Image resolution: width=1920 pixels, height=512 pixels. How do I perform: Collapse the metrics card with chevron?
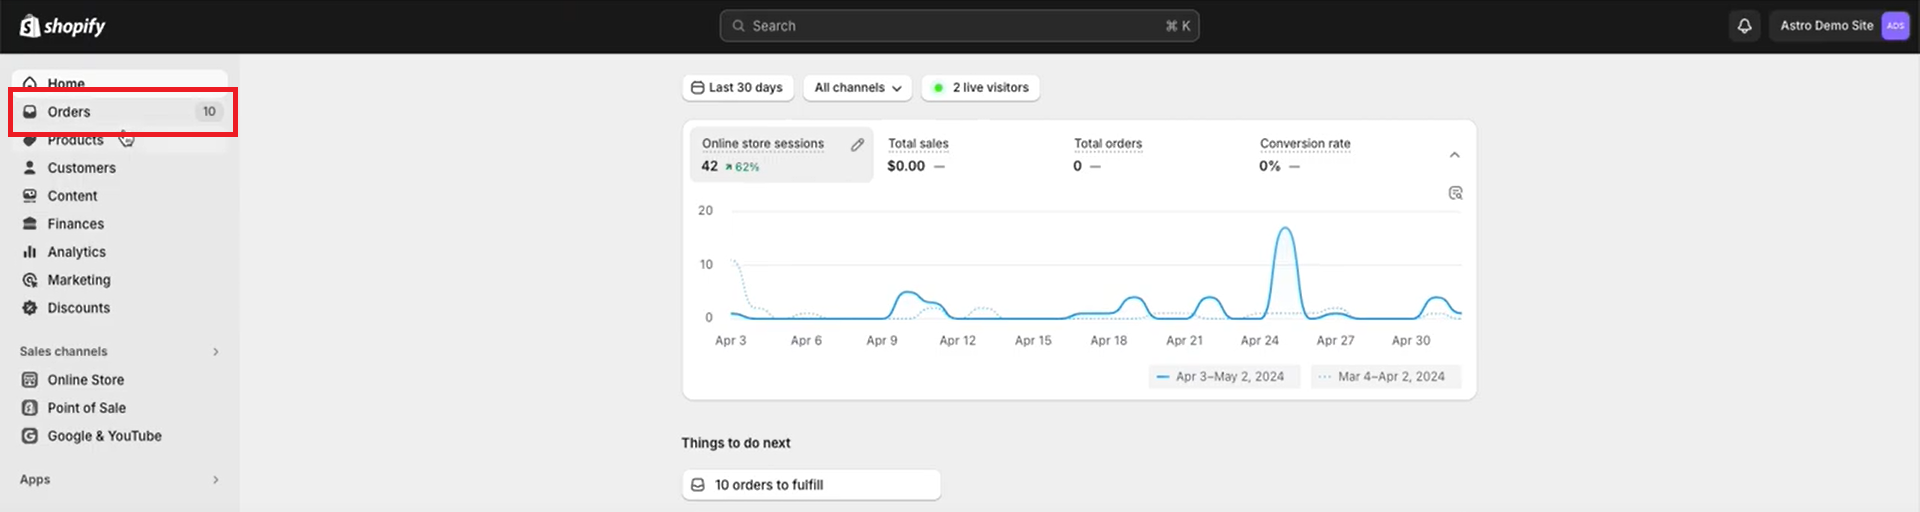(x=1454, y=155)
